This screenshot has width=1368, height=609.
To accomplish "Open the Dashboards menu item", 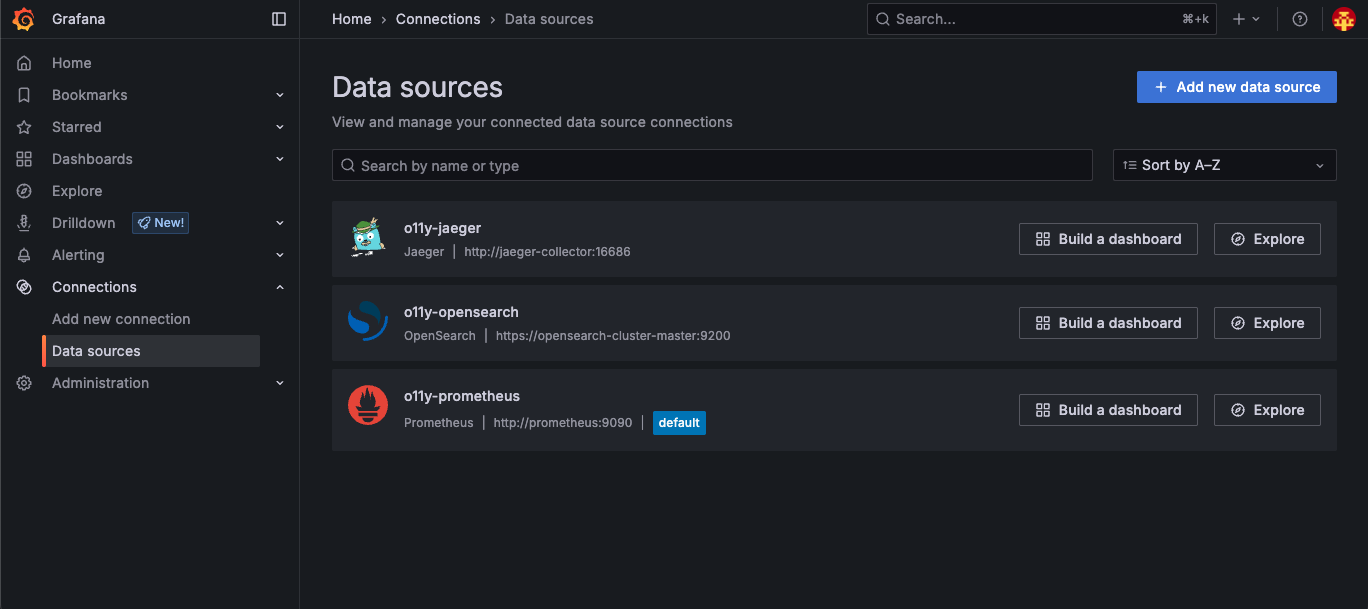I will pos(92,159).
